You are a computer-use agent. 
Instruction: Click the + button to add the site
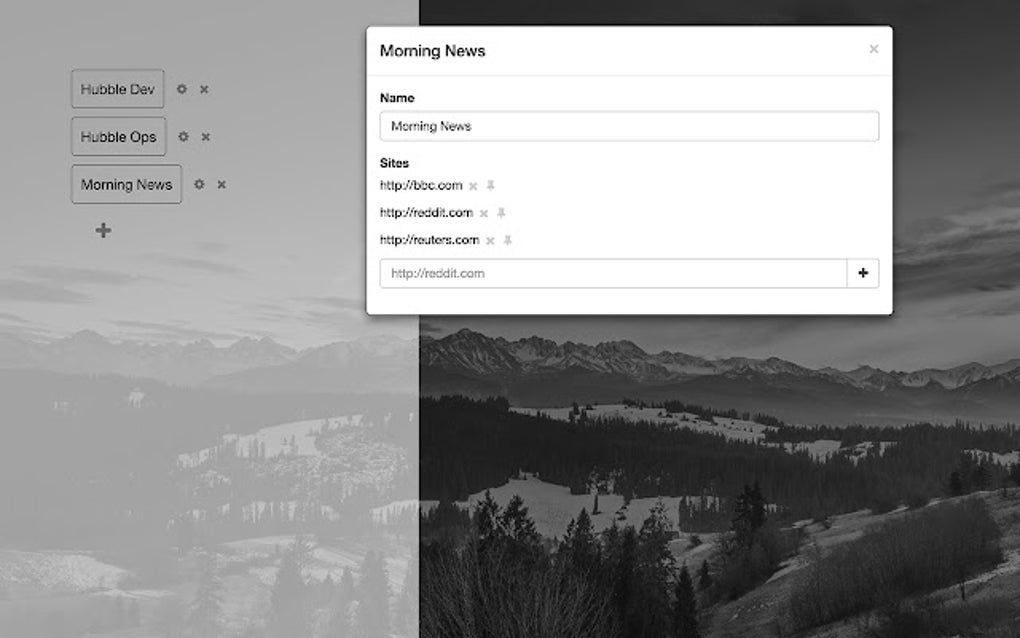point(862,272)
